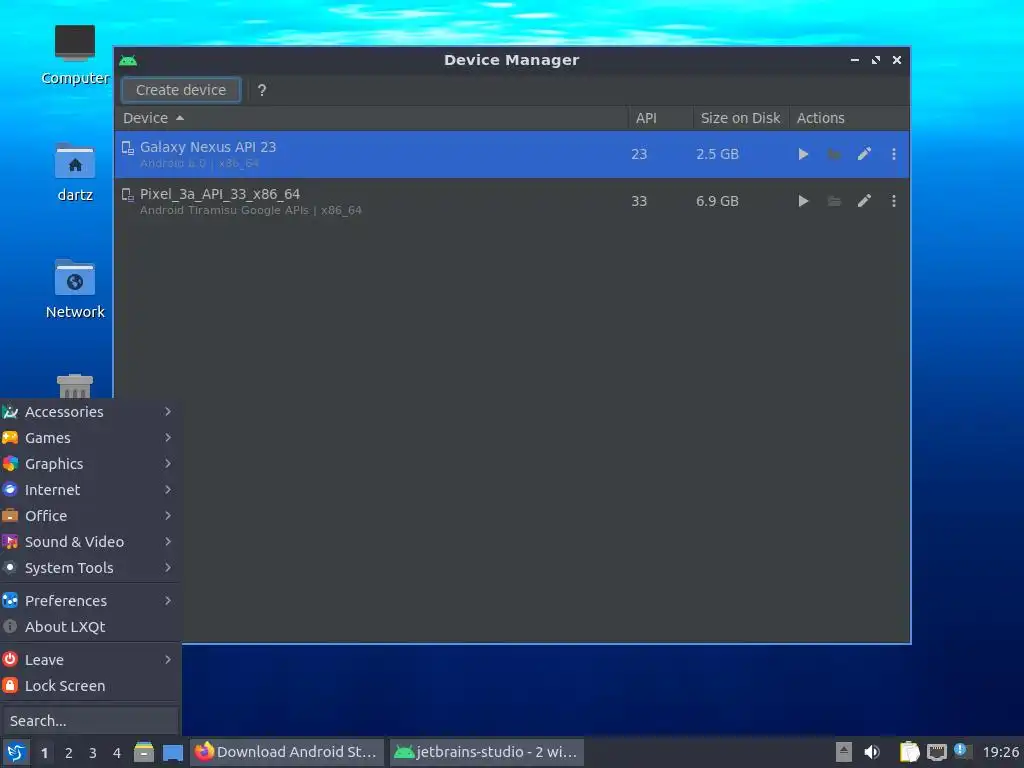This screenshot has height=768, width=1024.
Task: Expand the Games menu category
Action: 91,438
